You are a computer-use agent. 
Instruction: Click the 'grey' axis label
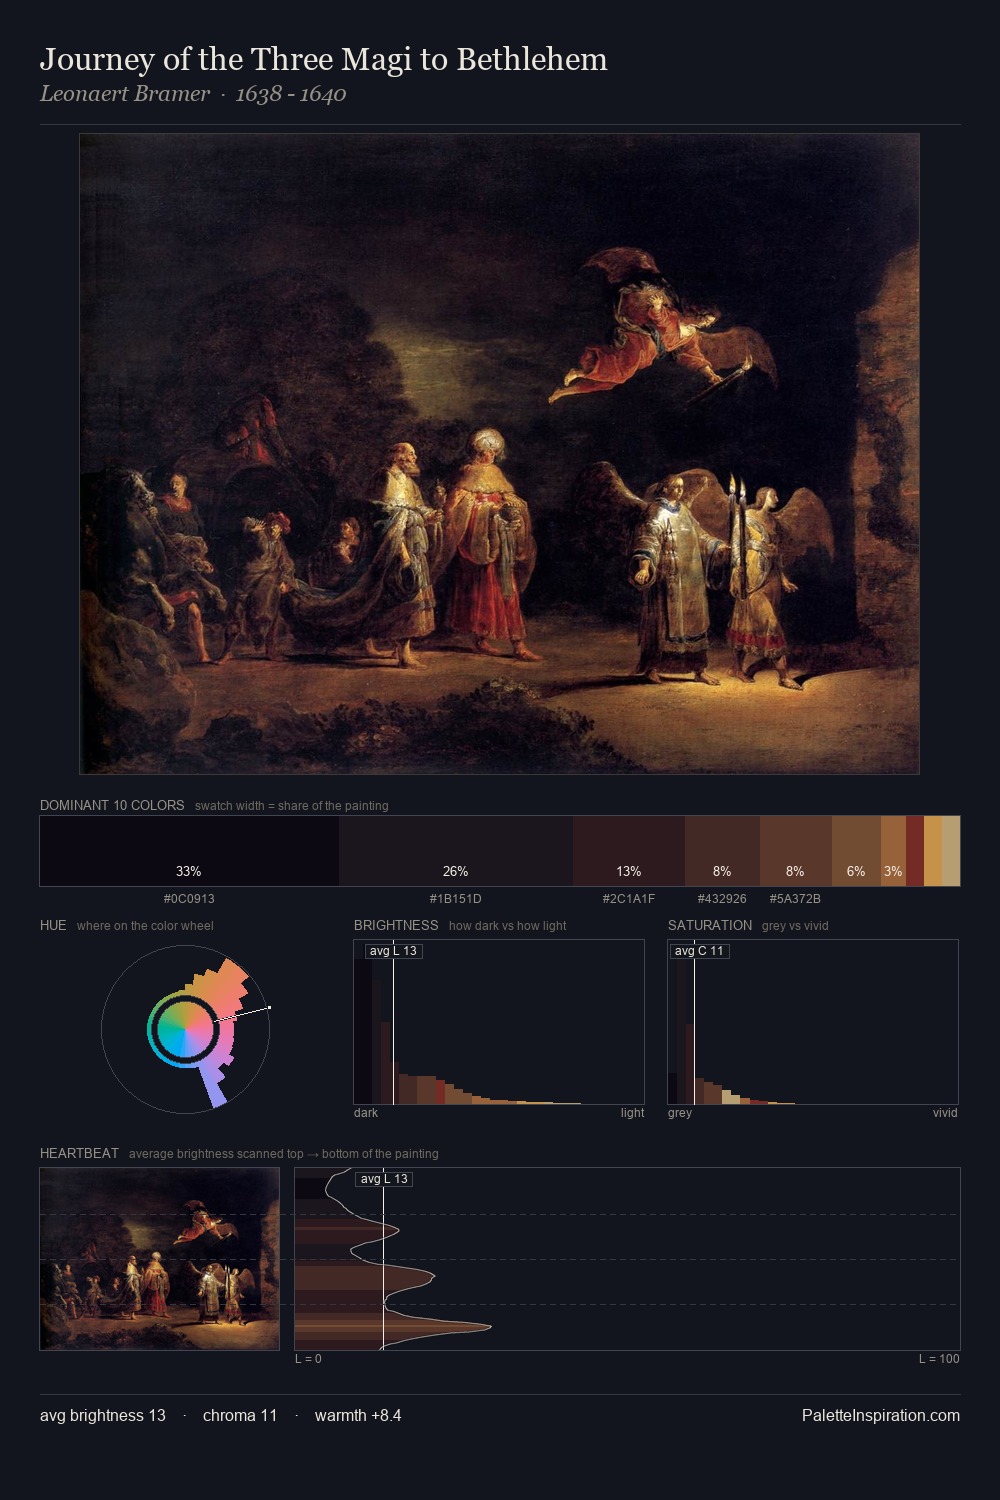pyautogui.click(x=680, y=1113)
